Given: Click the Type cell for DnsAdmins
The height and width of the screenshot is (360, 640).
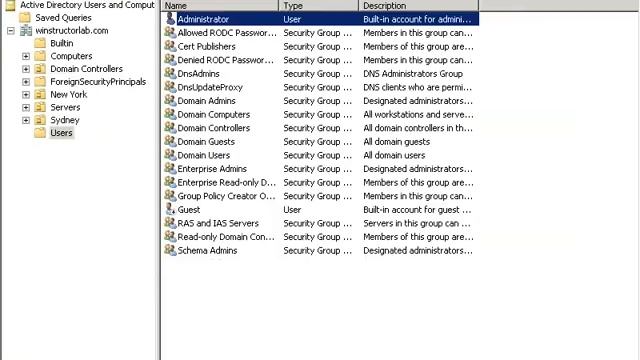Looking at the screenshot, I should coord(318,73).
